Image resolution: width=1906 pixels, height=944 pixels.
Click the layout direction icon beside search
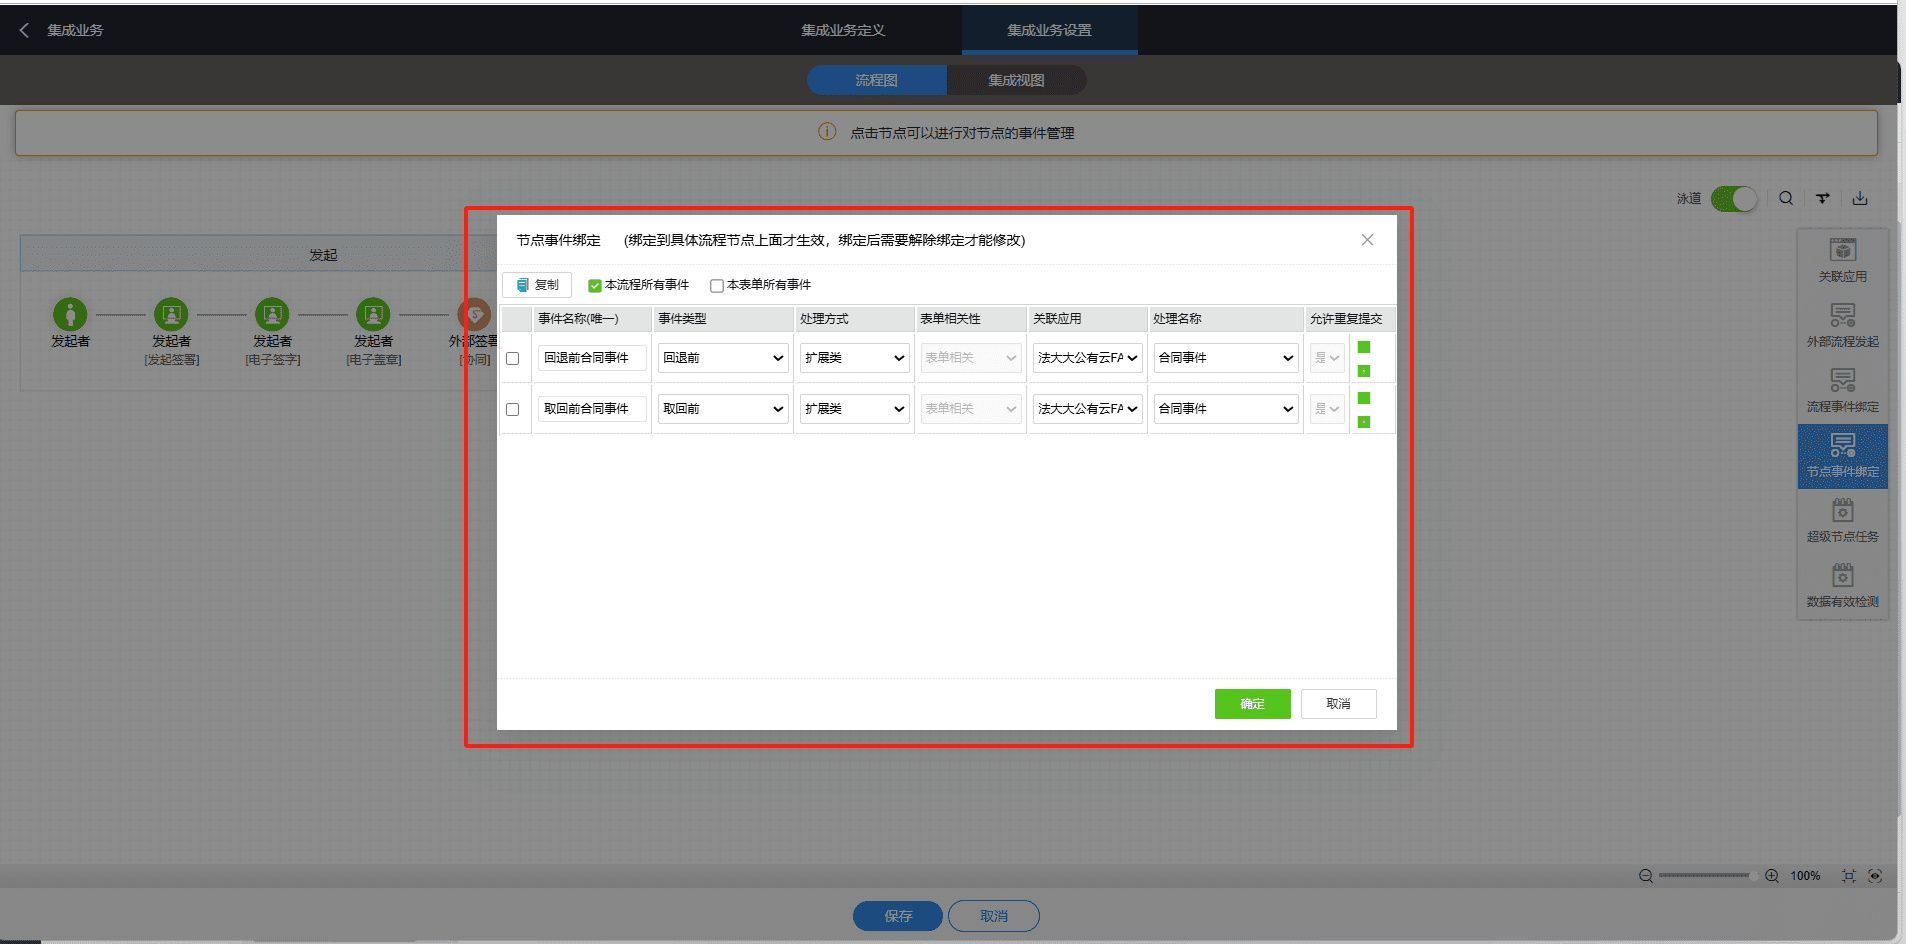pyautogui.click(x=1823, y=198)
